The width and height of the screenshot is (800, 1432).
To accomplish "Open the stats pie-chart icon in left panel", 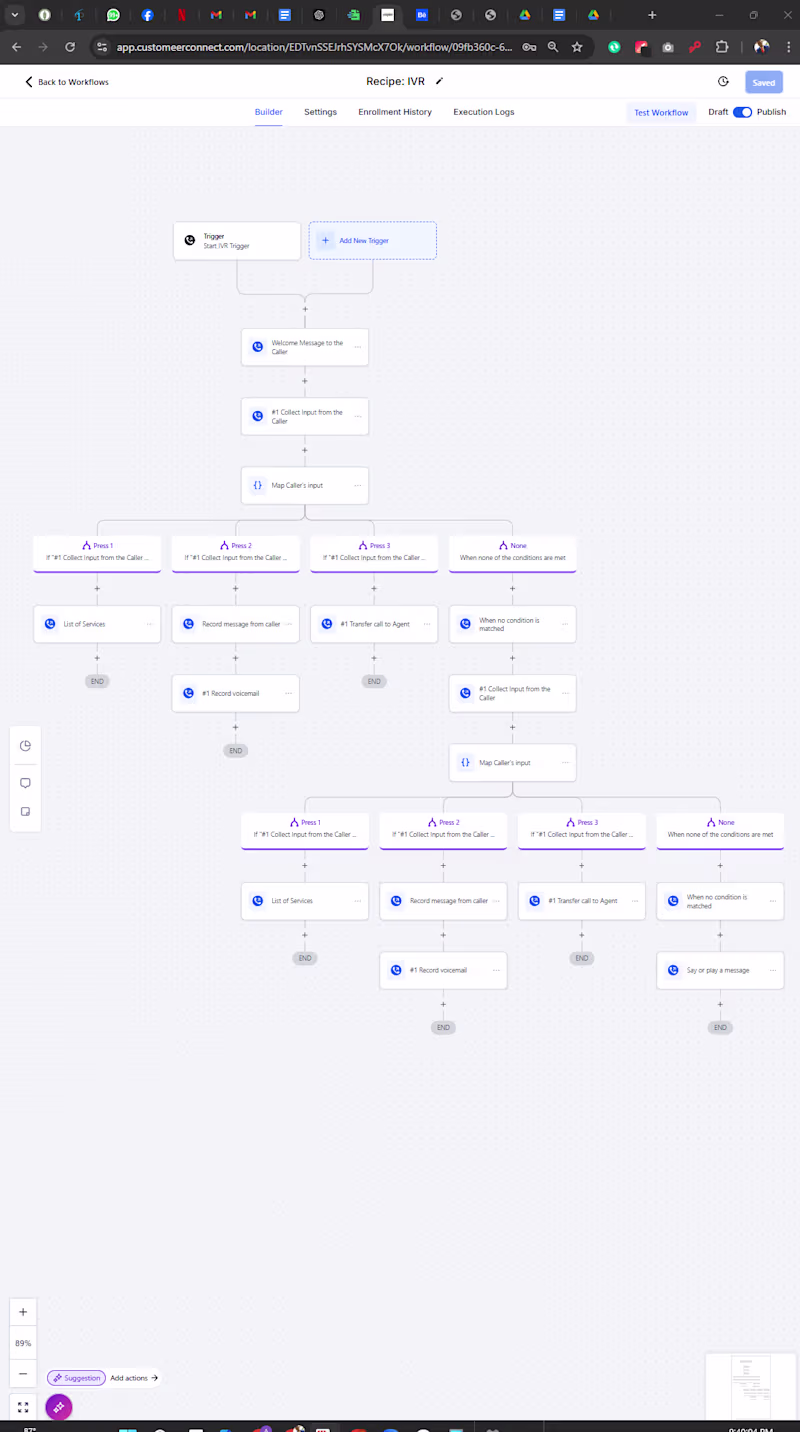I will [x=25, y=746].
